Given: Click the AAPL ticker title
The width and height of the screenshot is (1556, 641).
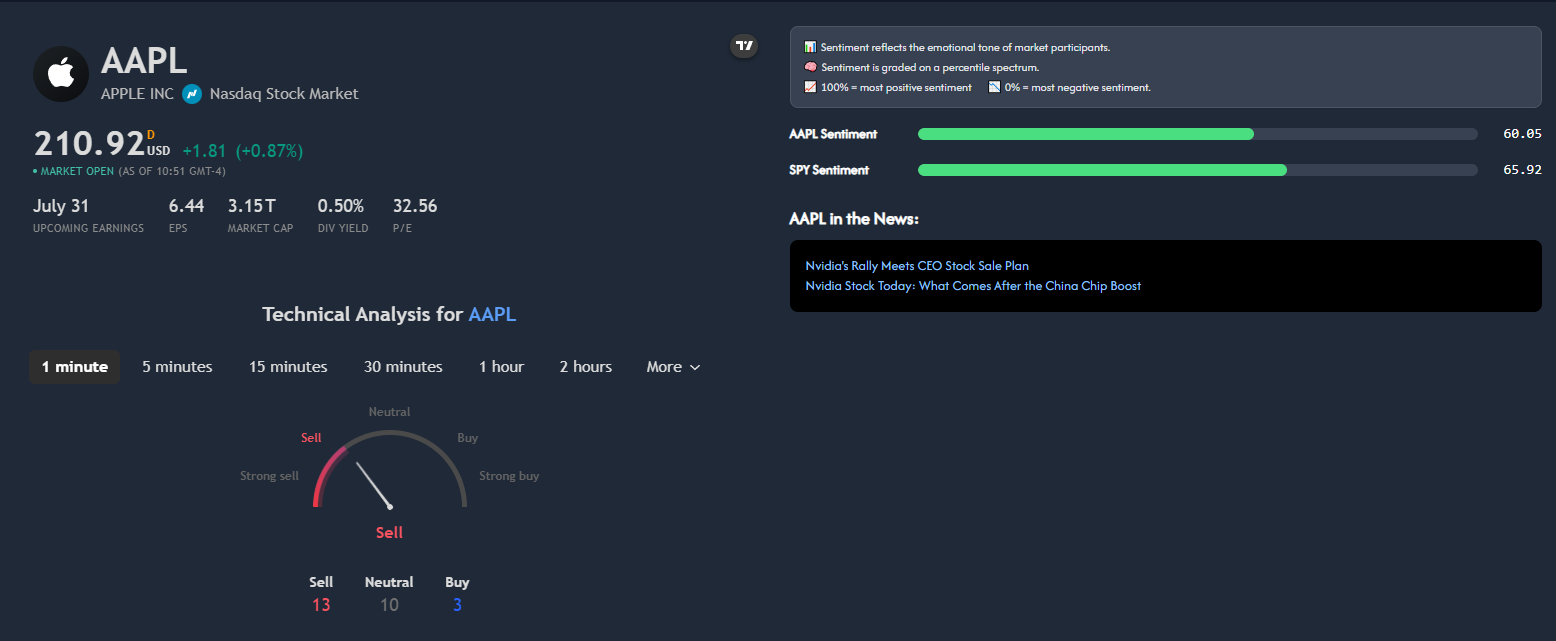Looking at the screenshot, I should (x=144, y=61).
